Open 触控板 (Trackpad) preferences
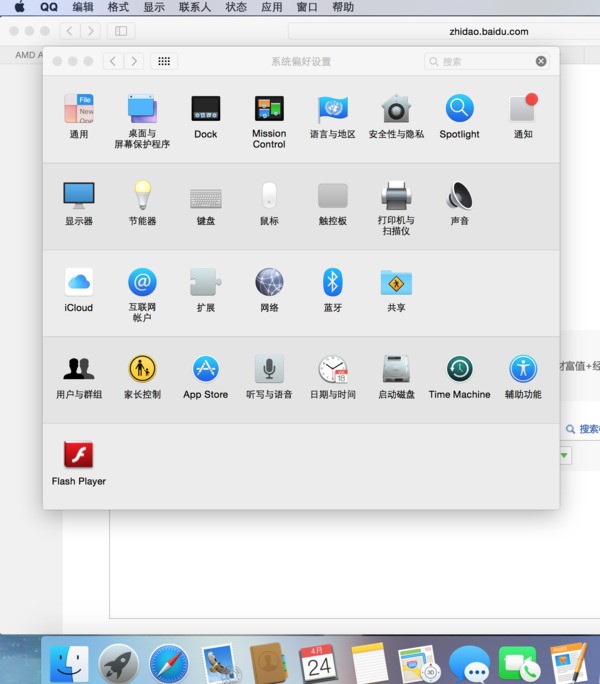This screenshot has height=684, width=600. pyautogui.click(x=333, y=202)
